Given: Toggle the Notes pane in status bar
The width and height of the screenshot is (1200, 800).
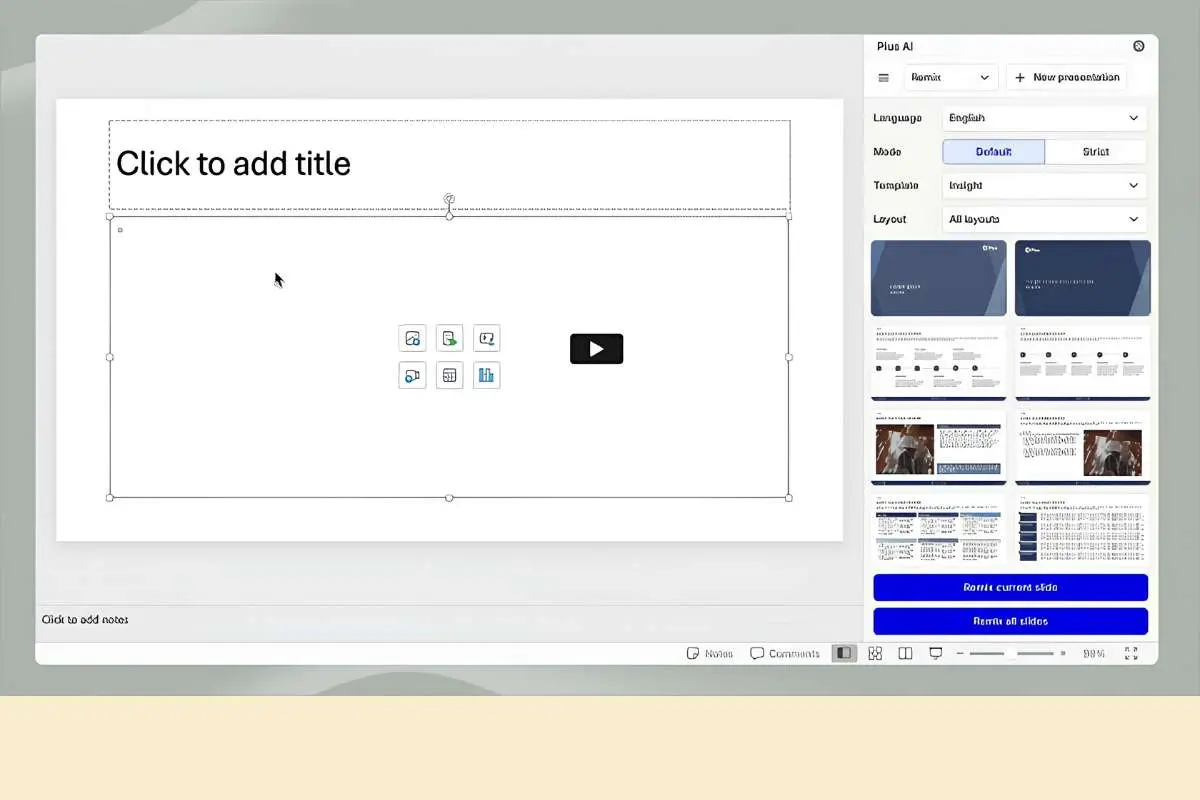Looking at the screenshot, I should 709,653.
